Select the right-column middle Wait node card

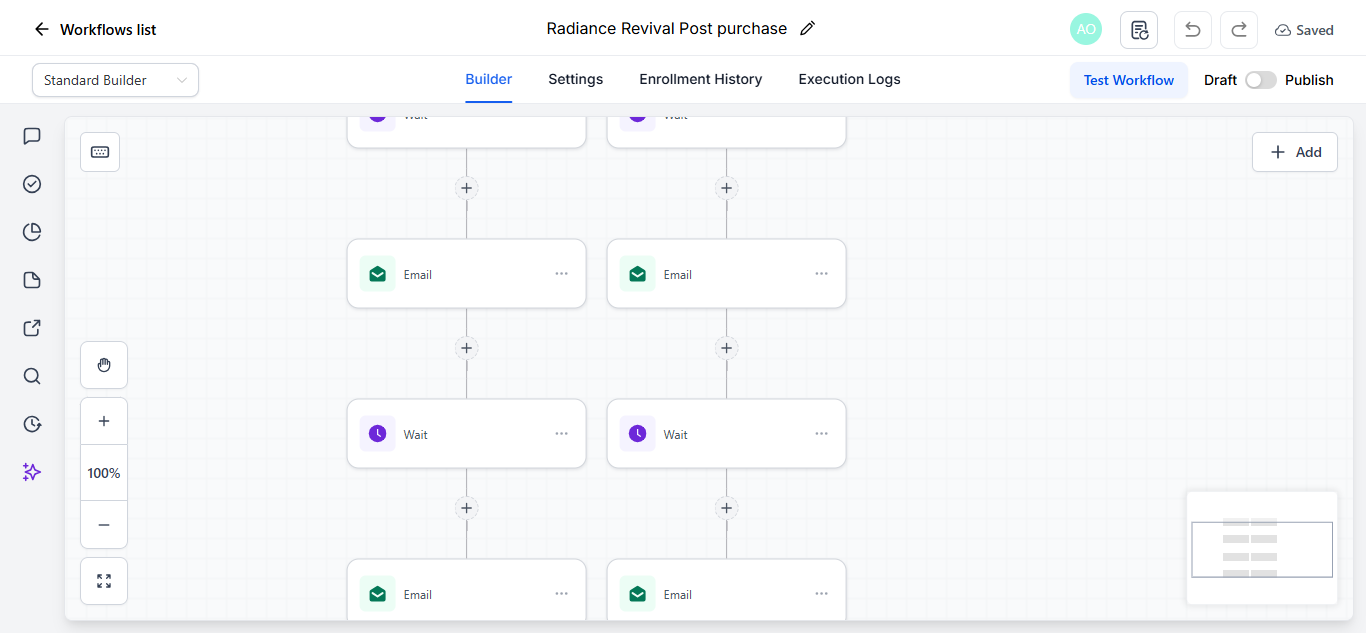(727, 434)
